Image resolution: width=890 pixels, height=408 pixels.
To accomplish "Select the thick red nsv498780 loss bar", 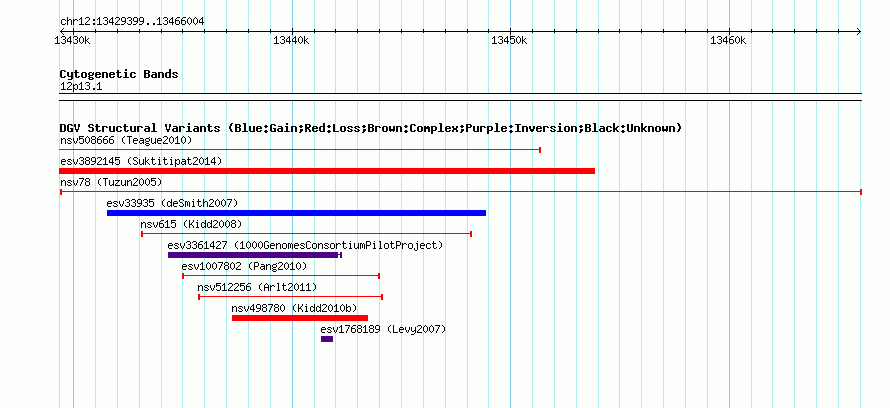I will point(300,318).
